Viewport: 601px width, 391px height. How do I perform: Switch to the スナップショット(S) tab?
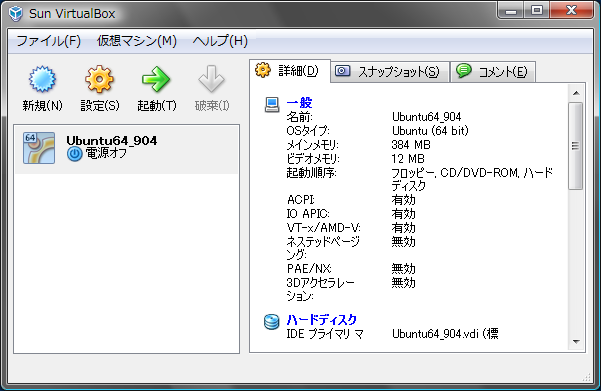click(x=390, y=72)
